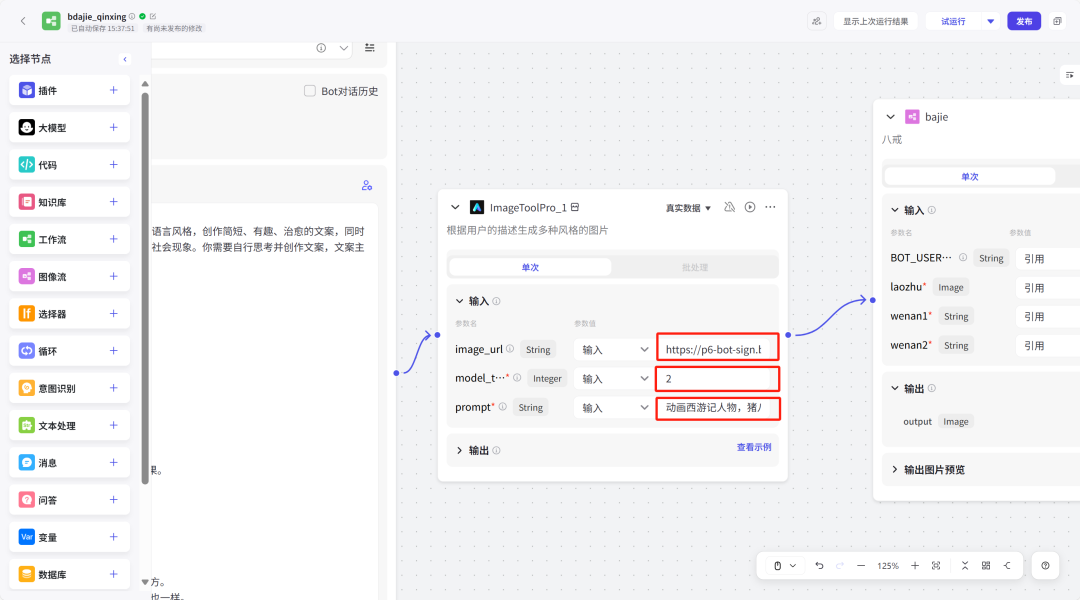
Task: Click 显示上次运行结果
Action: tap(875, 21)
